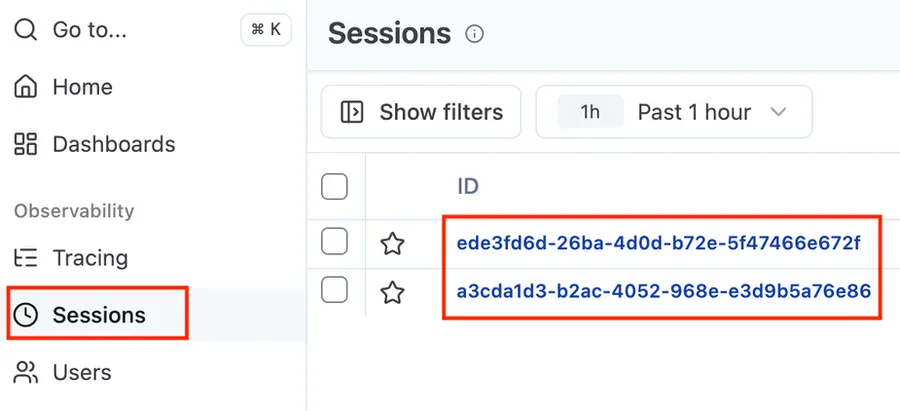Check the box for session a3cda1d3
The width and height of the screenshot is (900, 411).
tap(335, 291)
